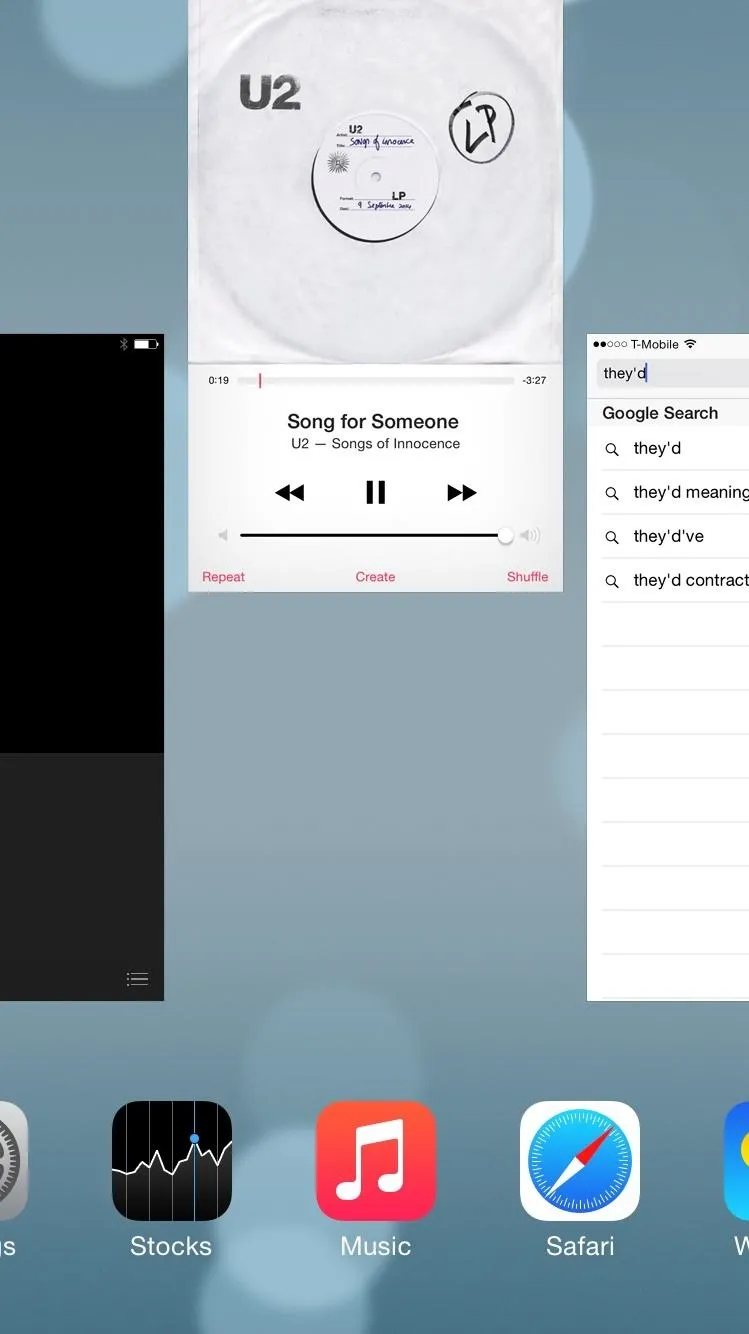
Task: Open the Stocks app icon
Action: pyautogui.click(x=172, y=1161)
